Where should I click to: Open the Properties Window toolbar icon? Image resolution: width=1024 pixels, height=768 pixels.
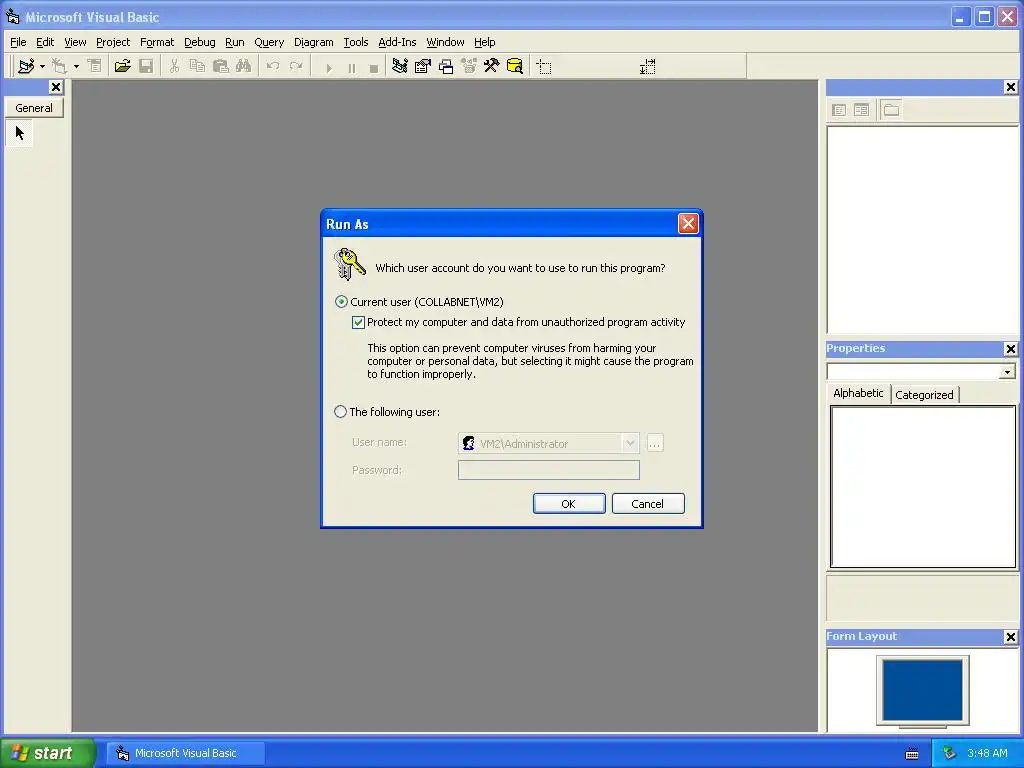click(423, 66)
